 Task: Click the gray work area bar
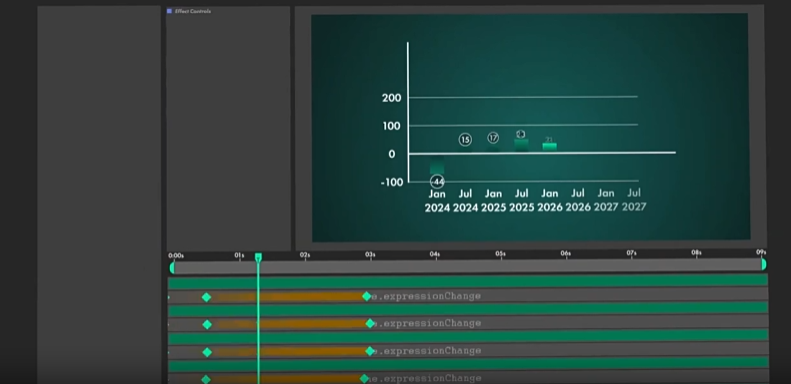pyautogui.click(x=468, y=267)
